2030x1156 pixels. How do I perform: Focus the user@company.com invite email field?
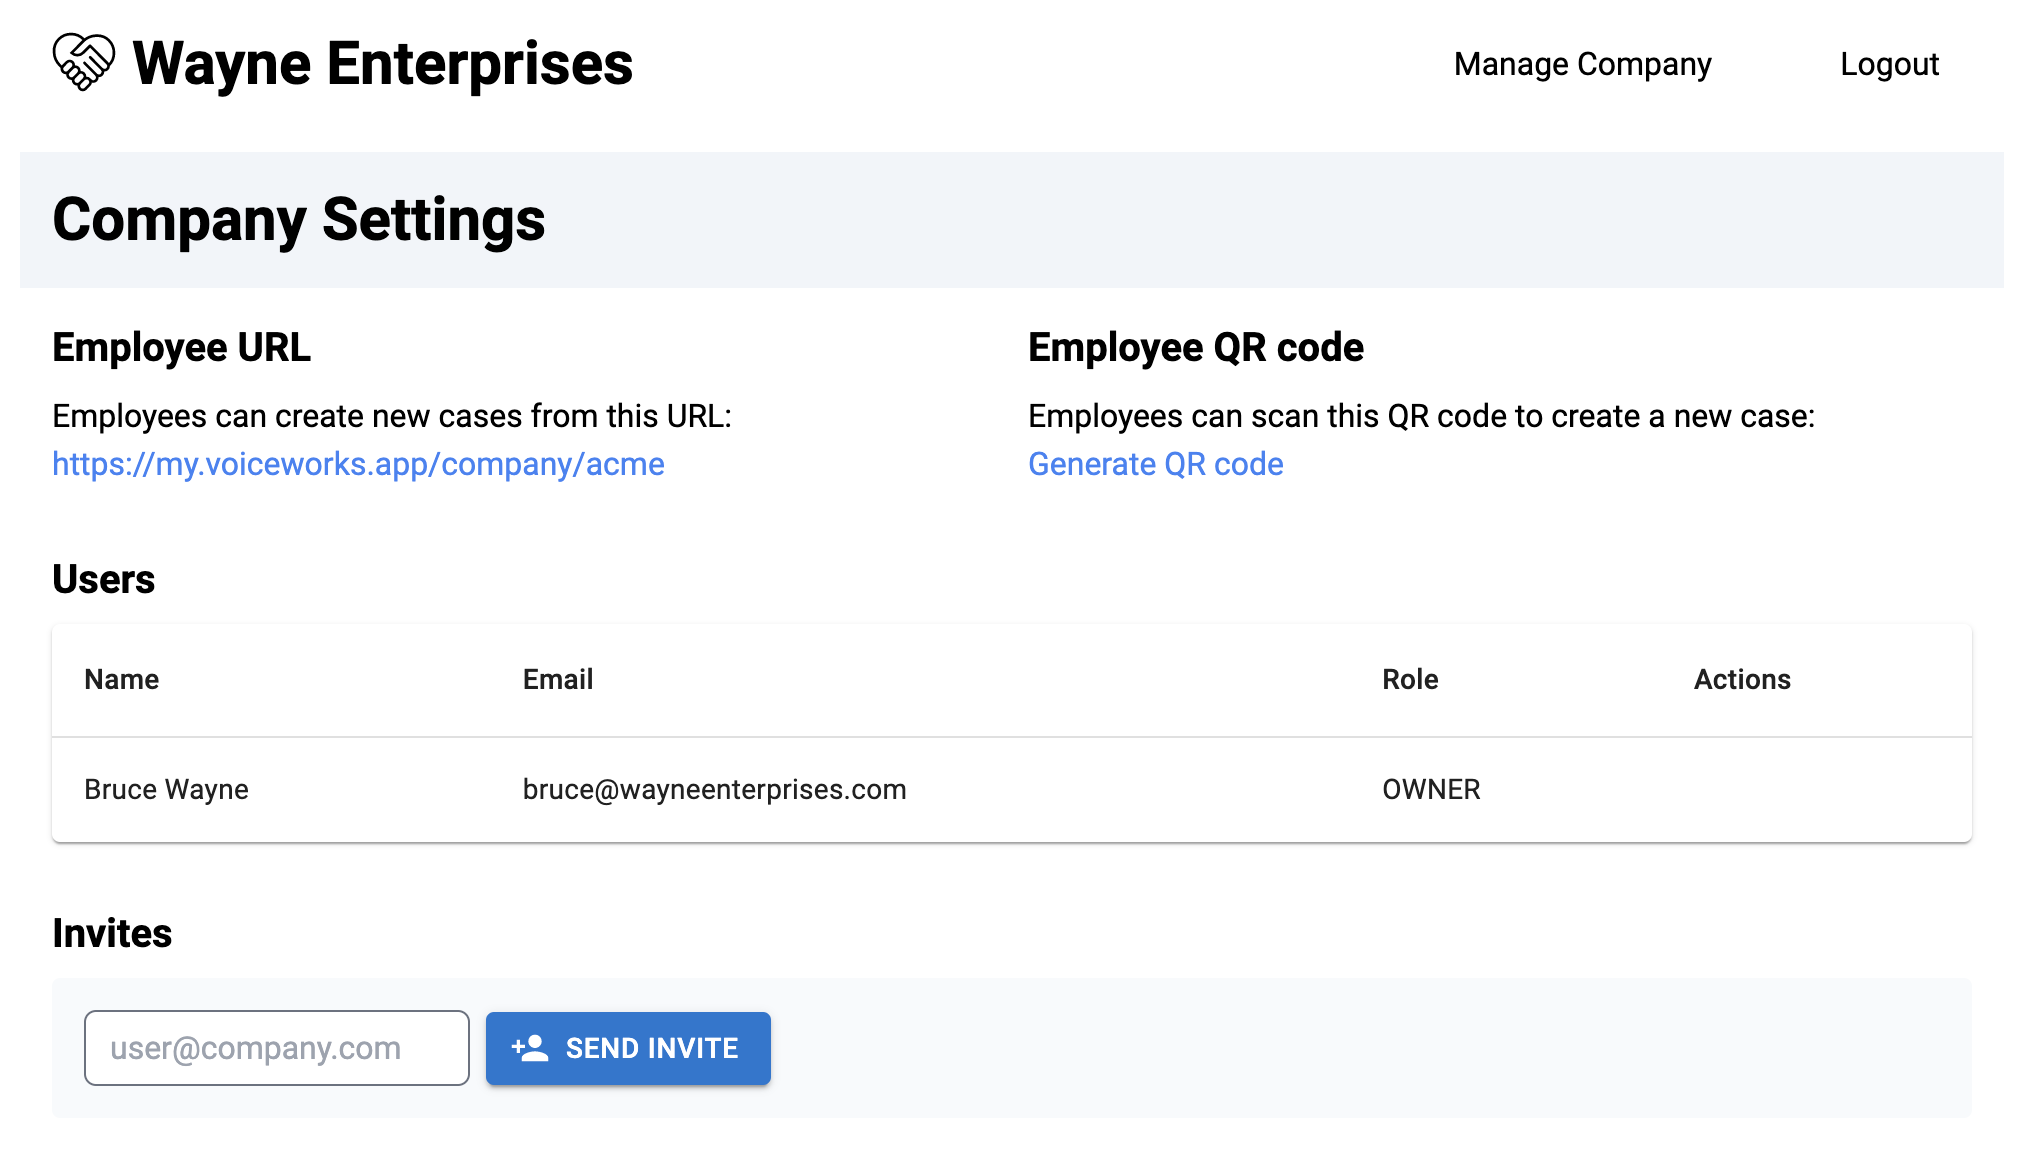(x=277, y=1048)
